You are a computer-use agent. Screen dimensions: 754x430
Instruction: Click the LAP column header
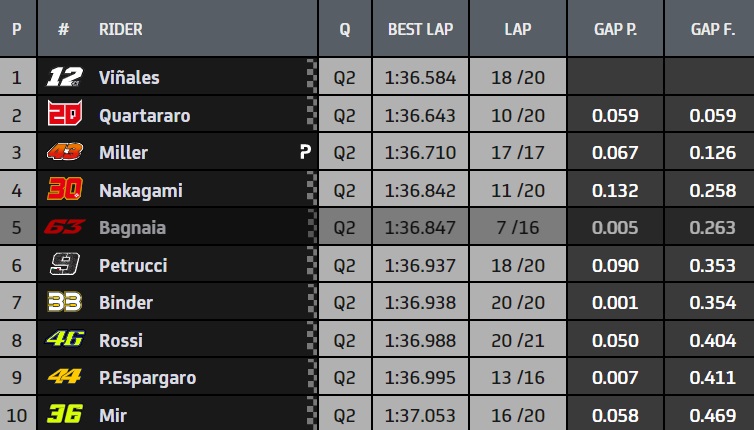pos(517,29)
